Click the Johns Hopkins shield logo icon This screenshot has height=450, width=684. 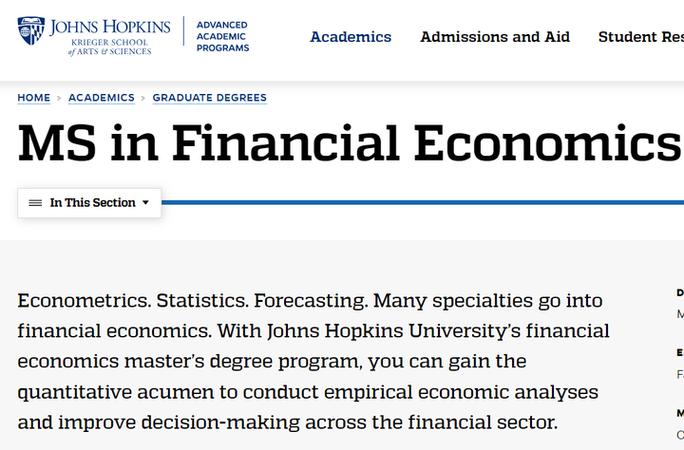[31, 31]
